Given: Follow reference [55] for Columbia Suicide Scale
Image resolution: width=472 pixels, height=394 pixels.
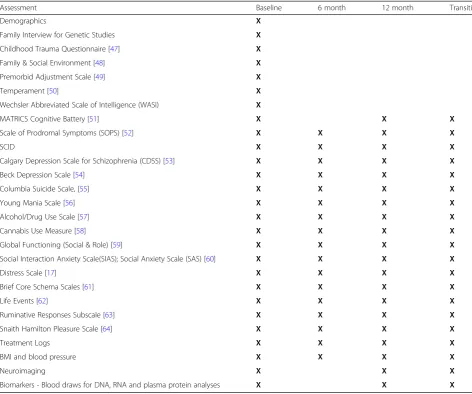Looking at the screenshot, I should tap(83, 189).
